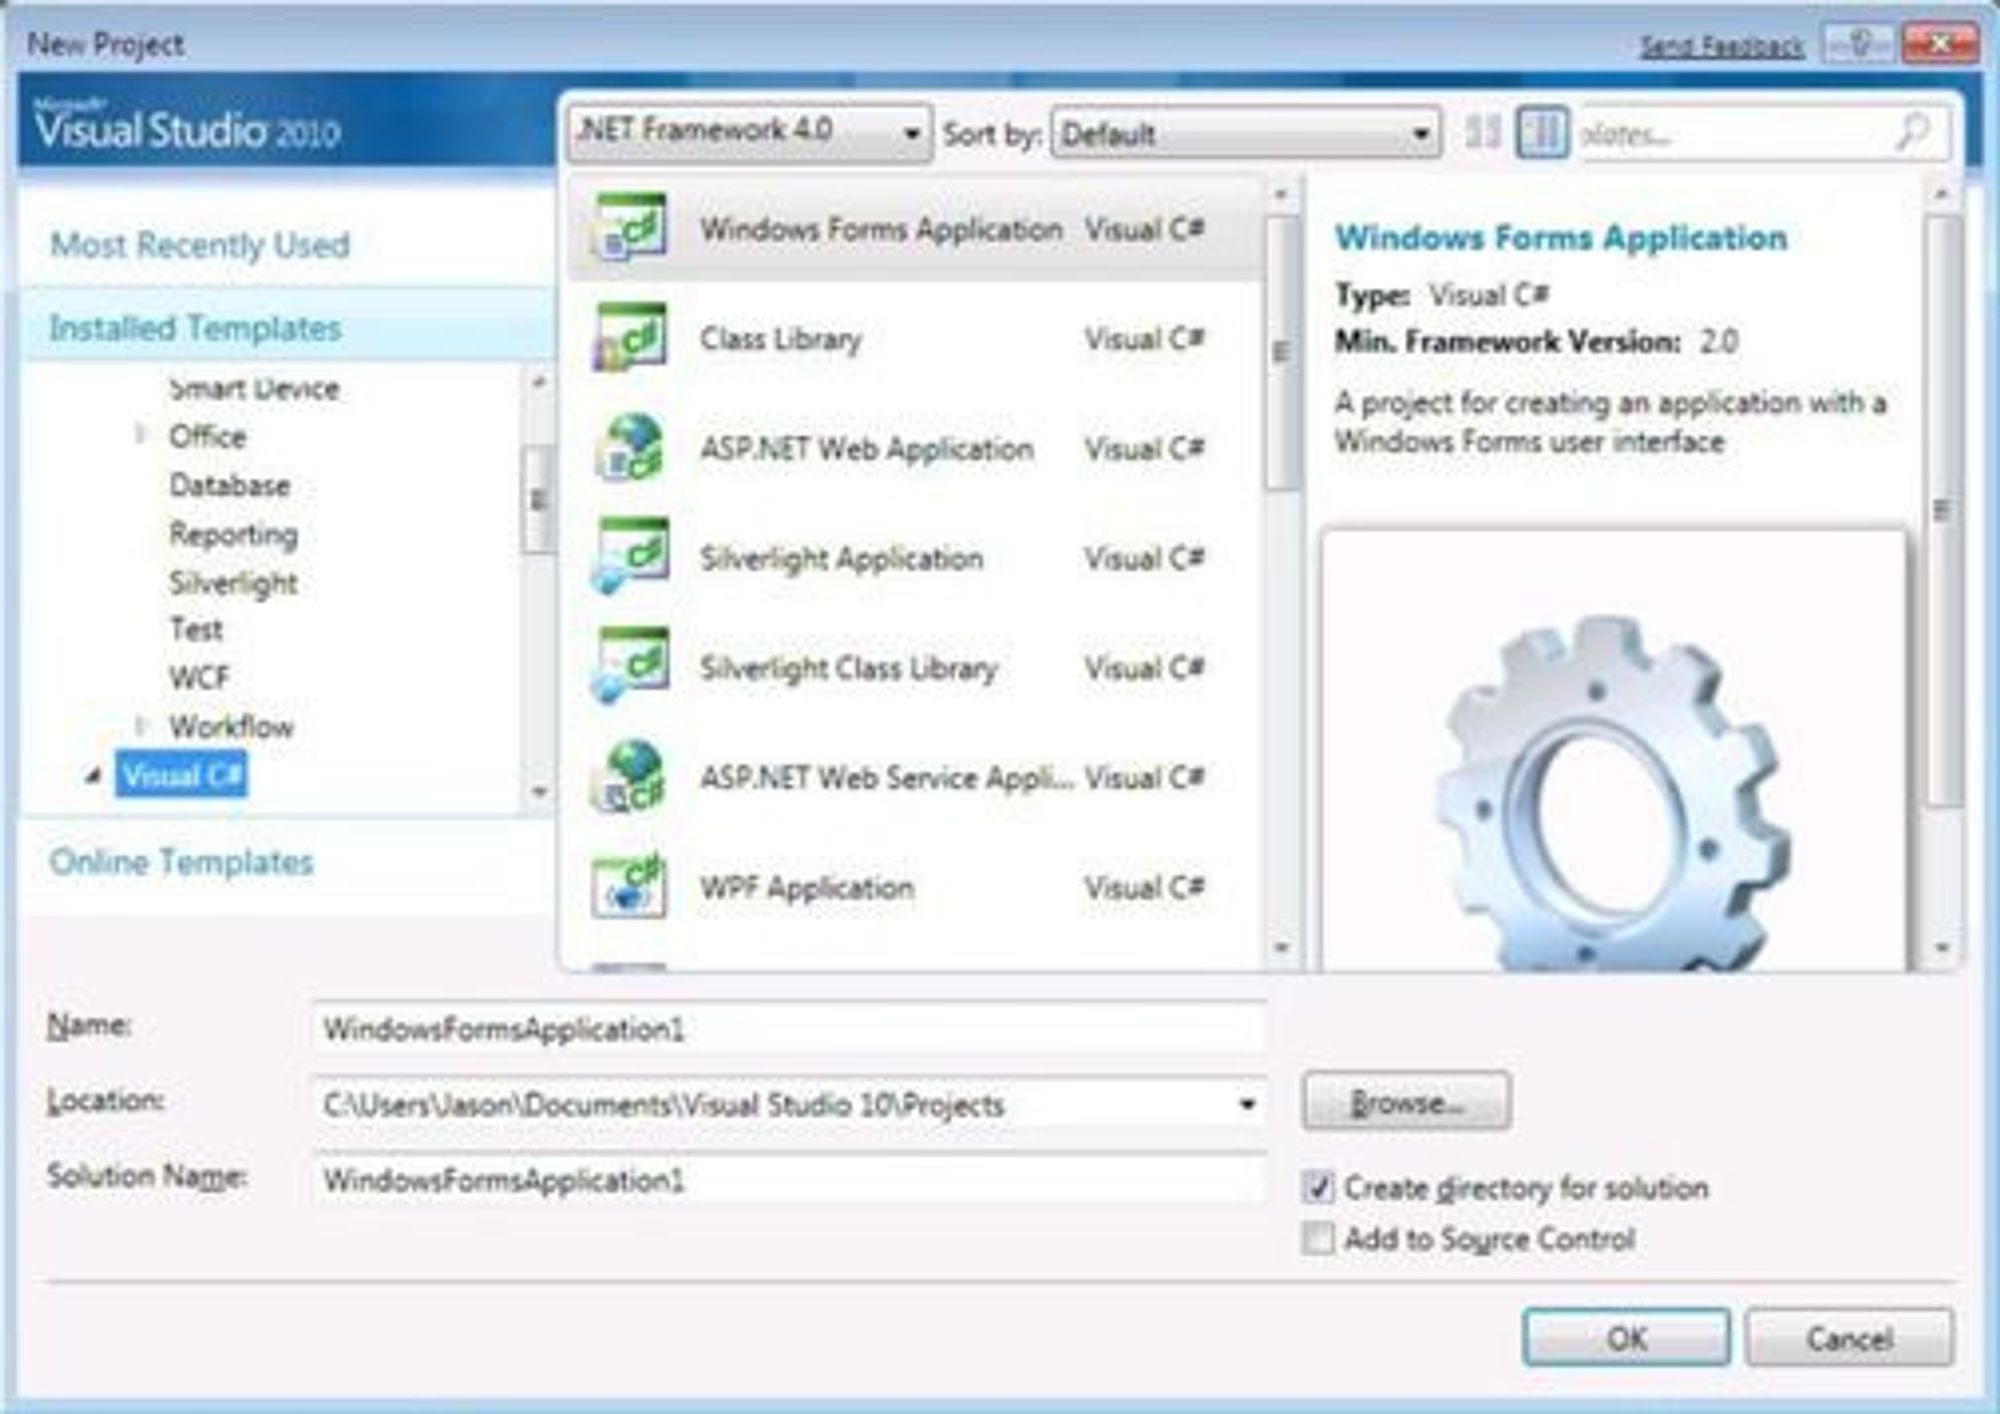Click the Browse... button
Screen dimensions: 2000x1414
[1406, 1101]
